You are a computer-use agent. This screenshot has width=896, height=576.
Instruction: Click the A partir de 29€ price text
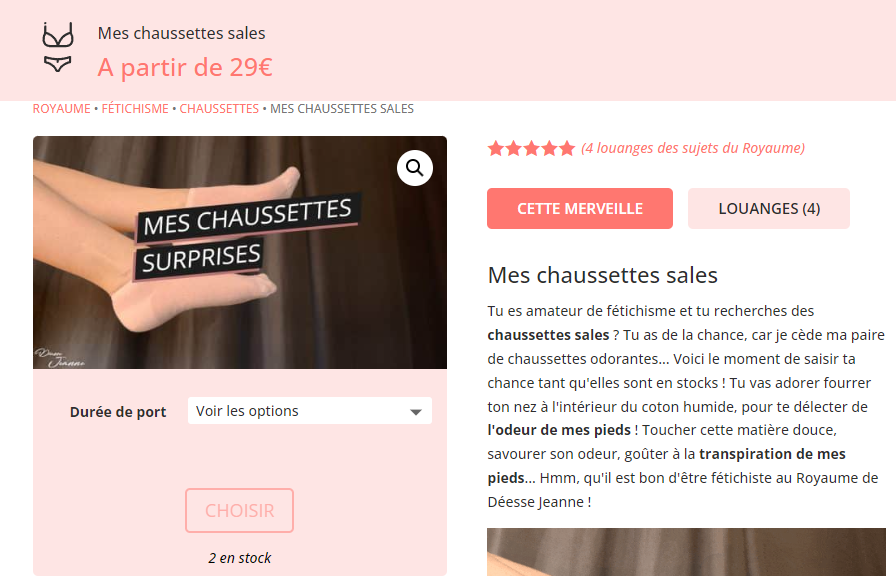coord(185,67)
